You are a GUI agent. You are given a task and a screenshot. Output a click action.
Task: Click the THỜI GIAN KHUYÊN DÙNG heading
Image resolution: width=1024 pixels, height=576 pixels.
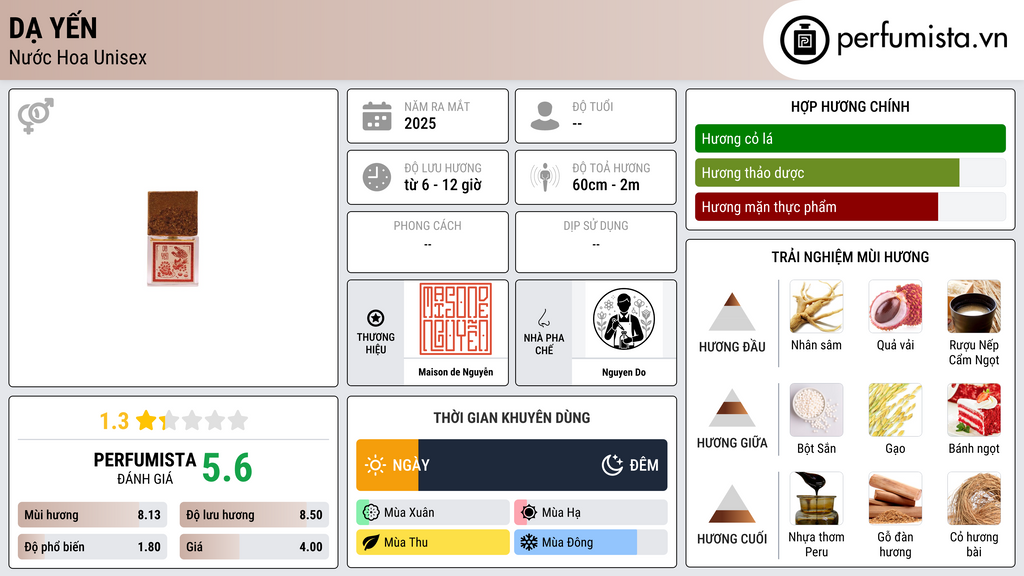click(512, 417)
